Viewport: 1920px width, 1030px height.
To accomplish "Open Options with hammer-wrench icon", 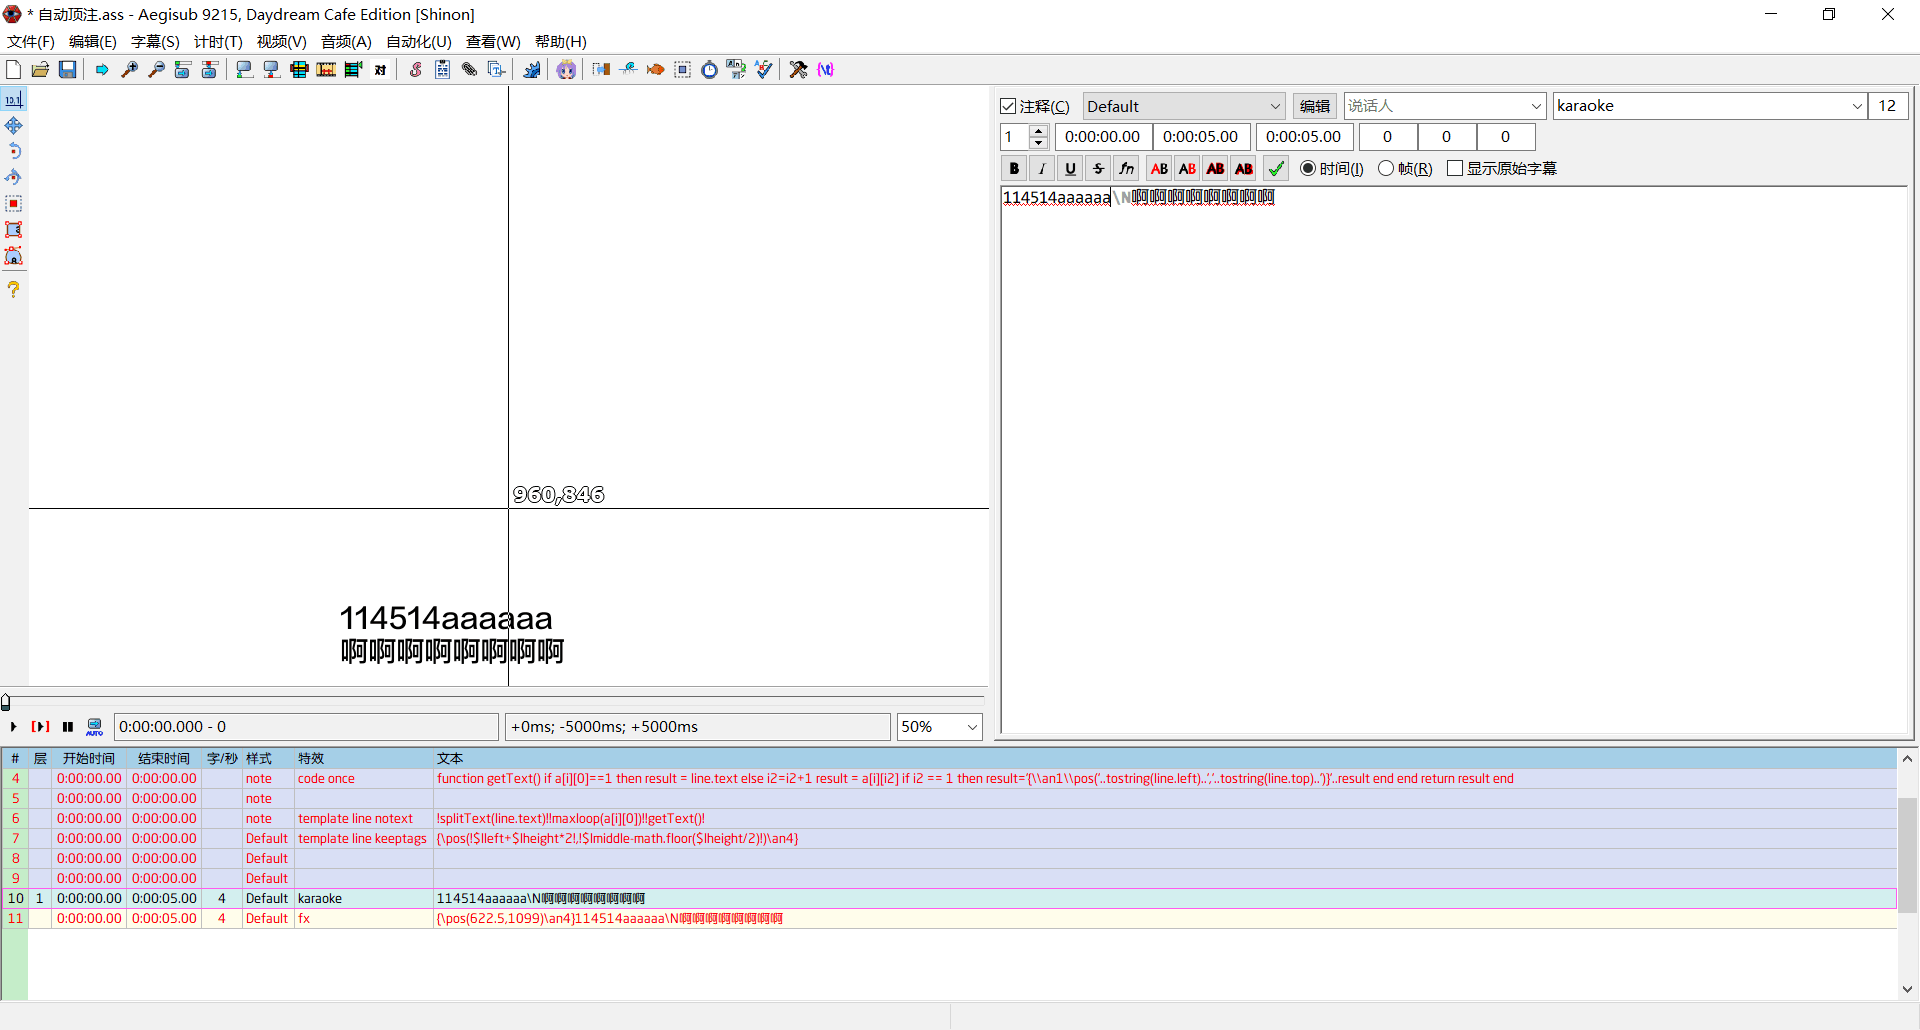I will coord(798,69).
